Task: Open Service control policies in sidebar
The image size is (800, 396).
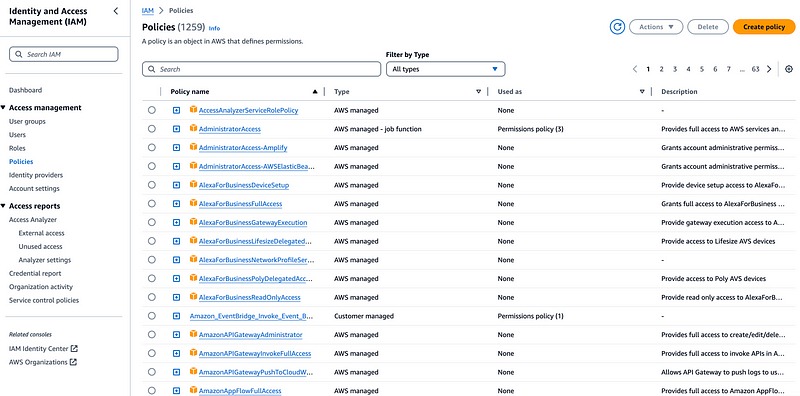Action: click(x=44, y=300)
